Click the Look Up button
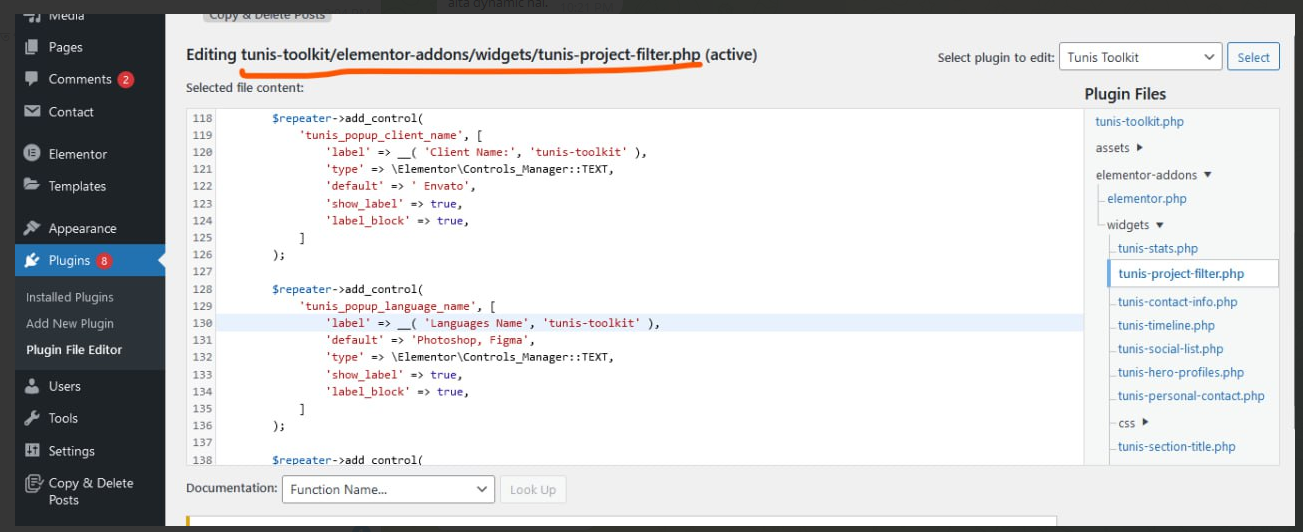 (532, 489)
